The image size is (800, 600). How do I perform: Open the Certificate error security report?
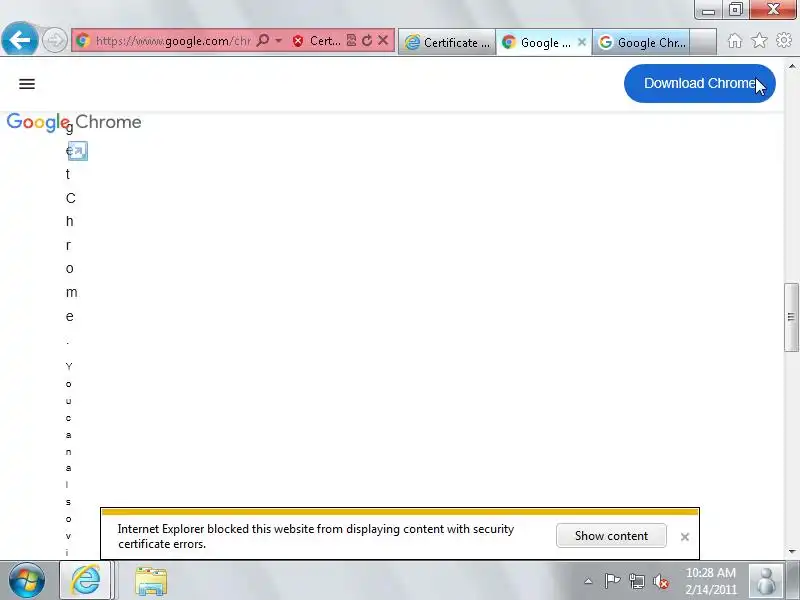click(x=316, y=40)
